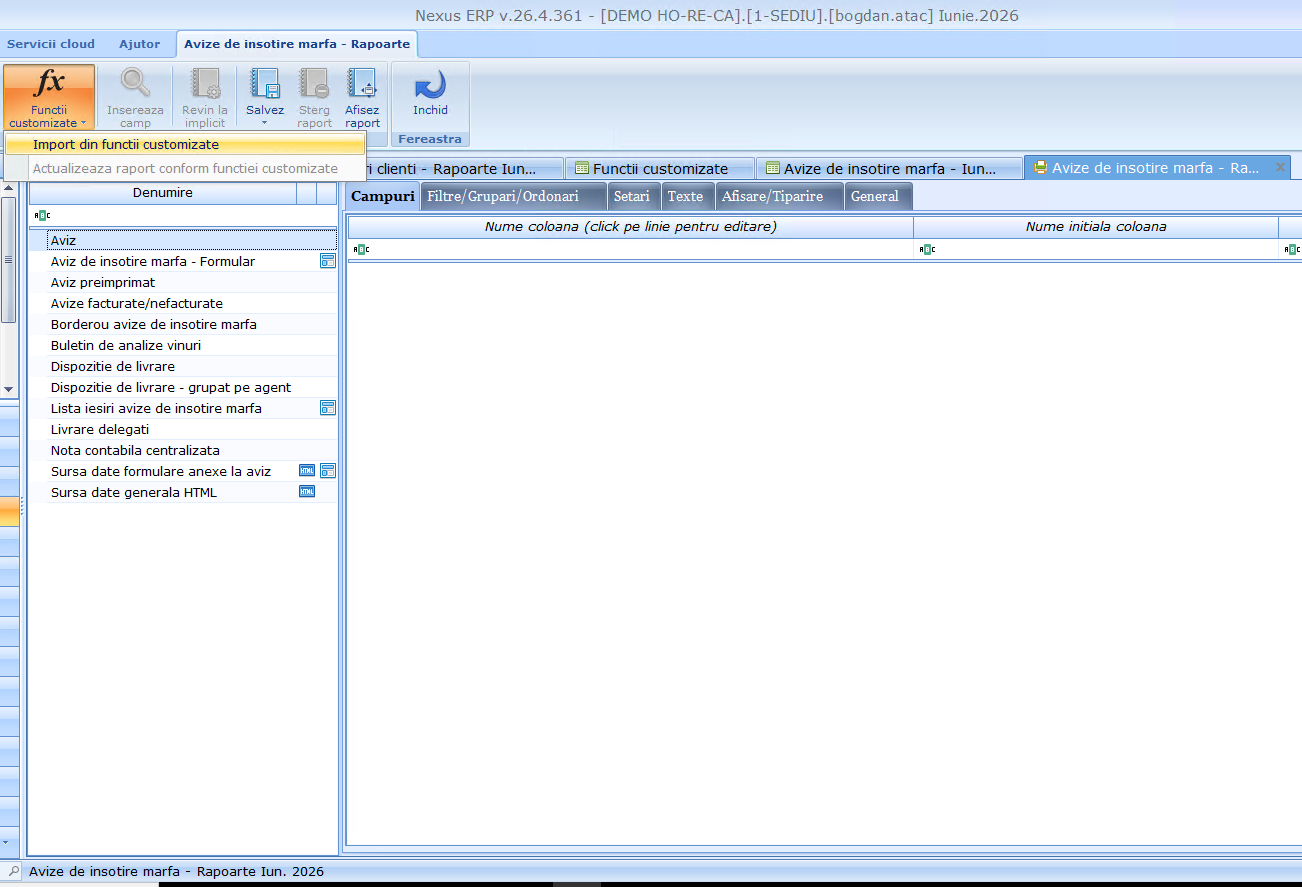Click the Insereaza camp magnifier icon
Screen dimensions: 1302x887
[135, 83]
